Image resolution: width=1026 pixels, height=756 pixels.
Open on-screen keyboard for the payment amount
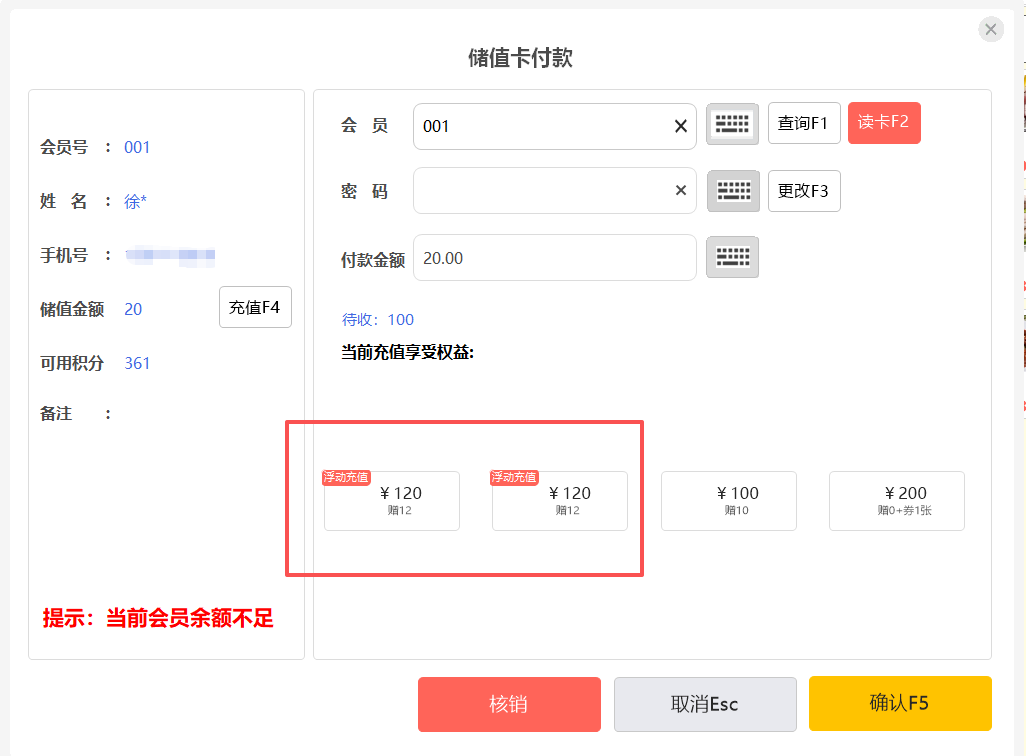pos(732,257)
